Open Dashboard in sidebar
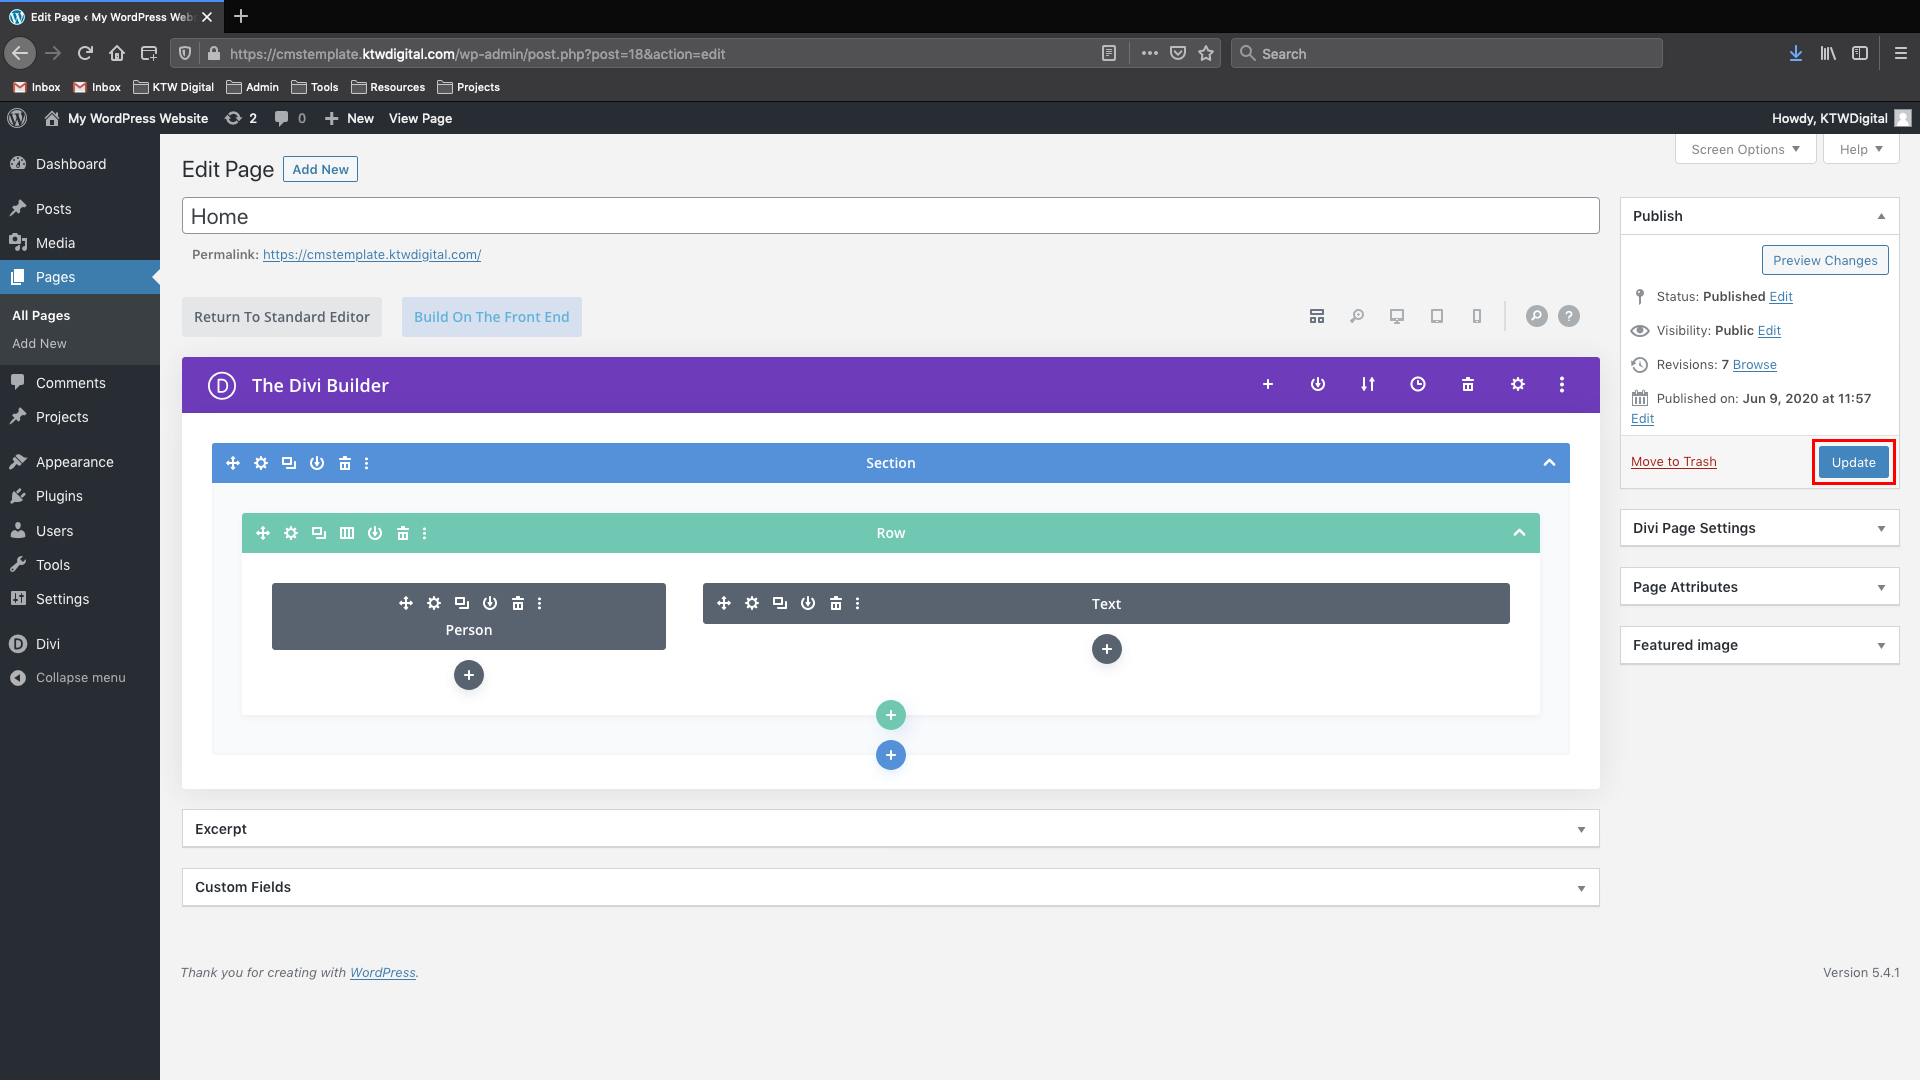 point(80,164)
